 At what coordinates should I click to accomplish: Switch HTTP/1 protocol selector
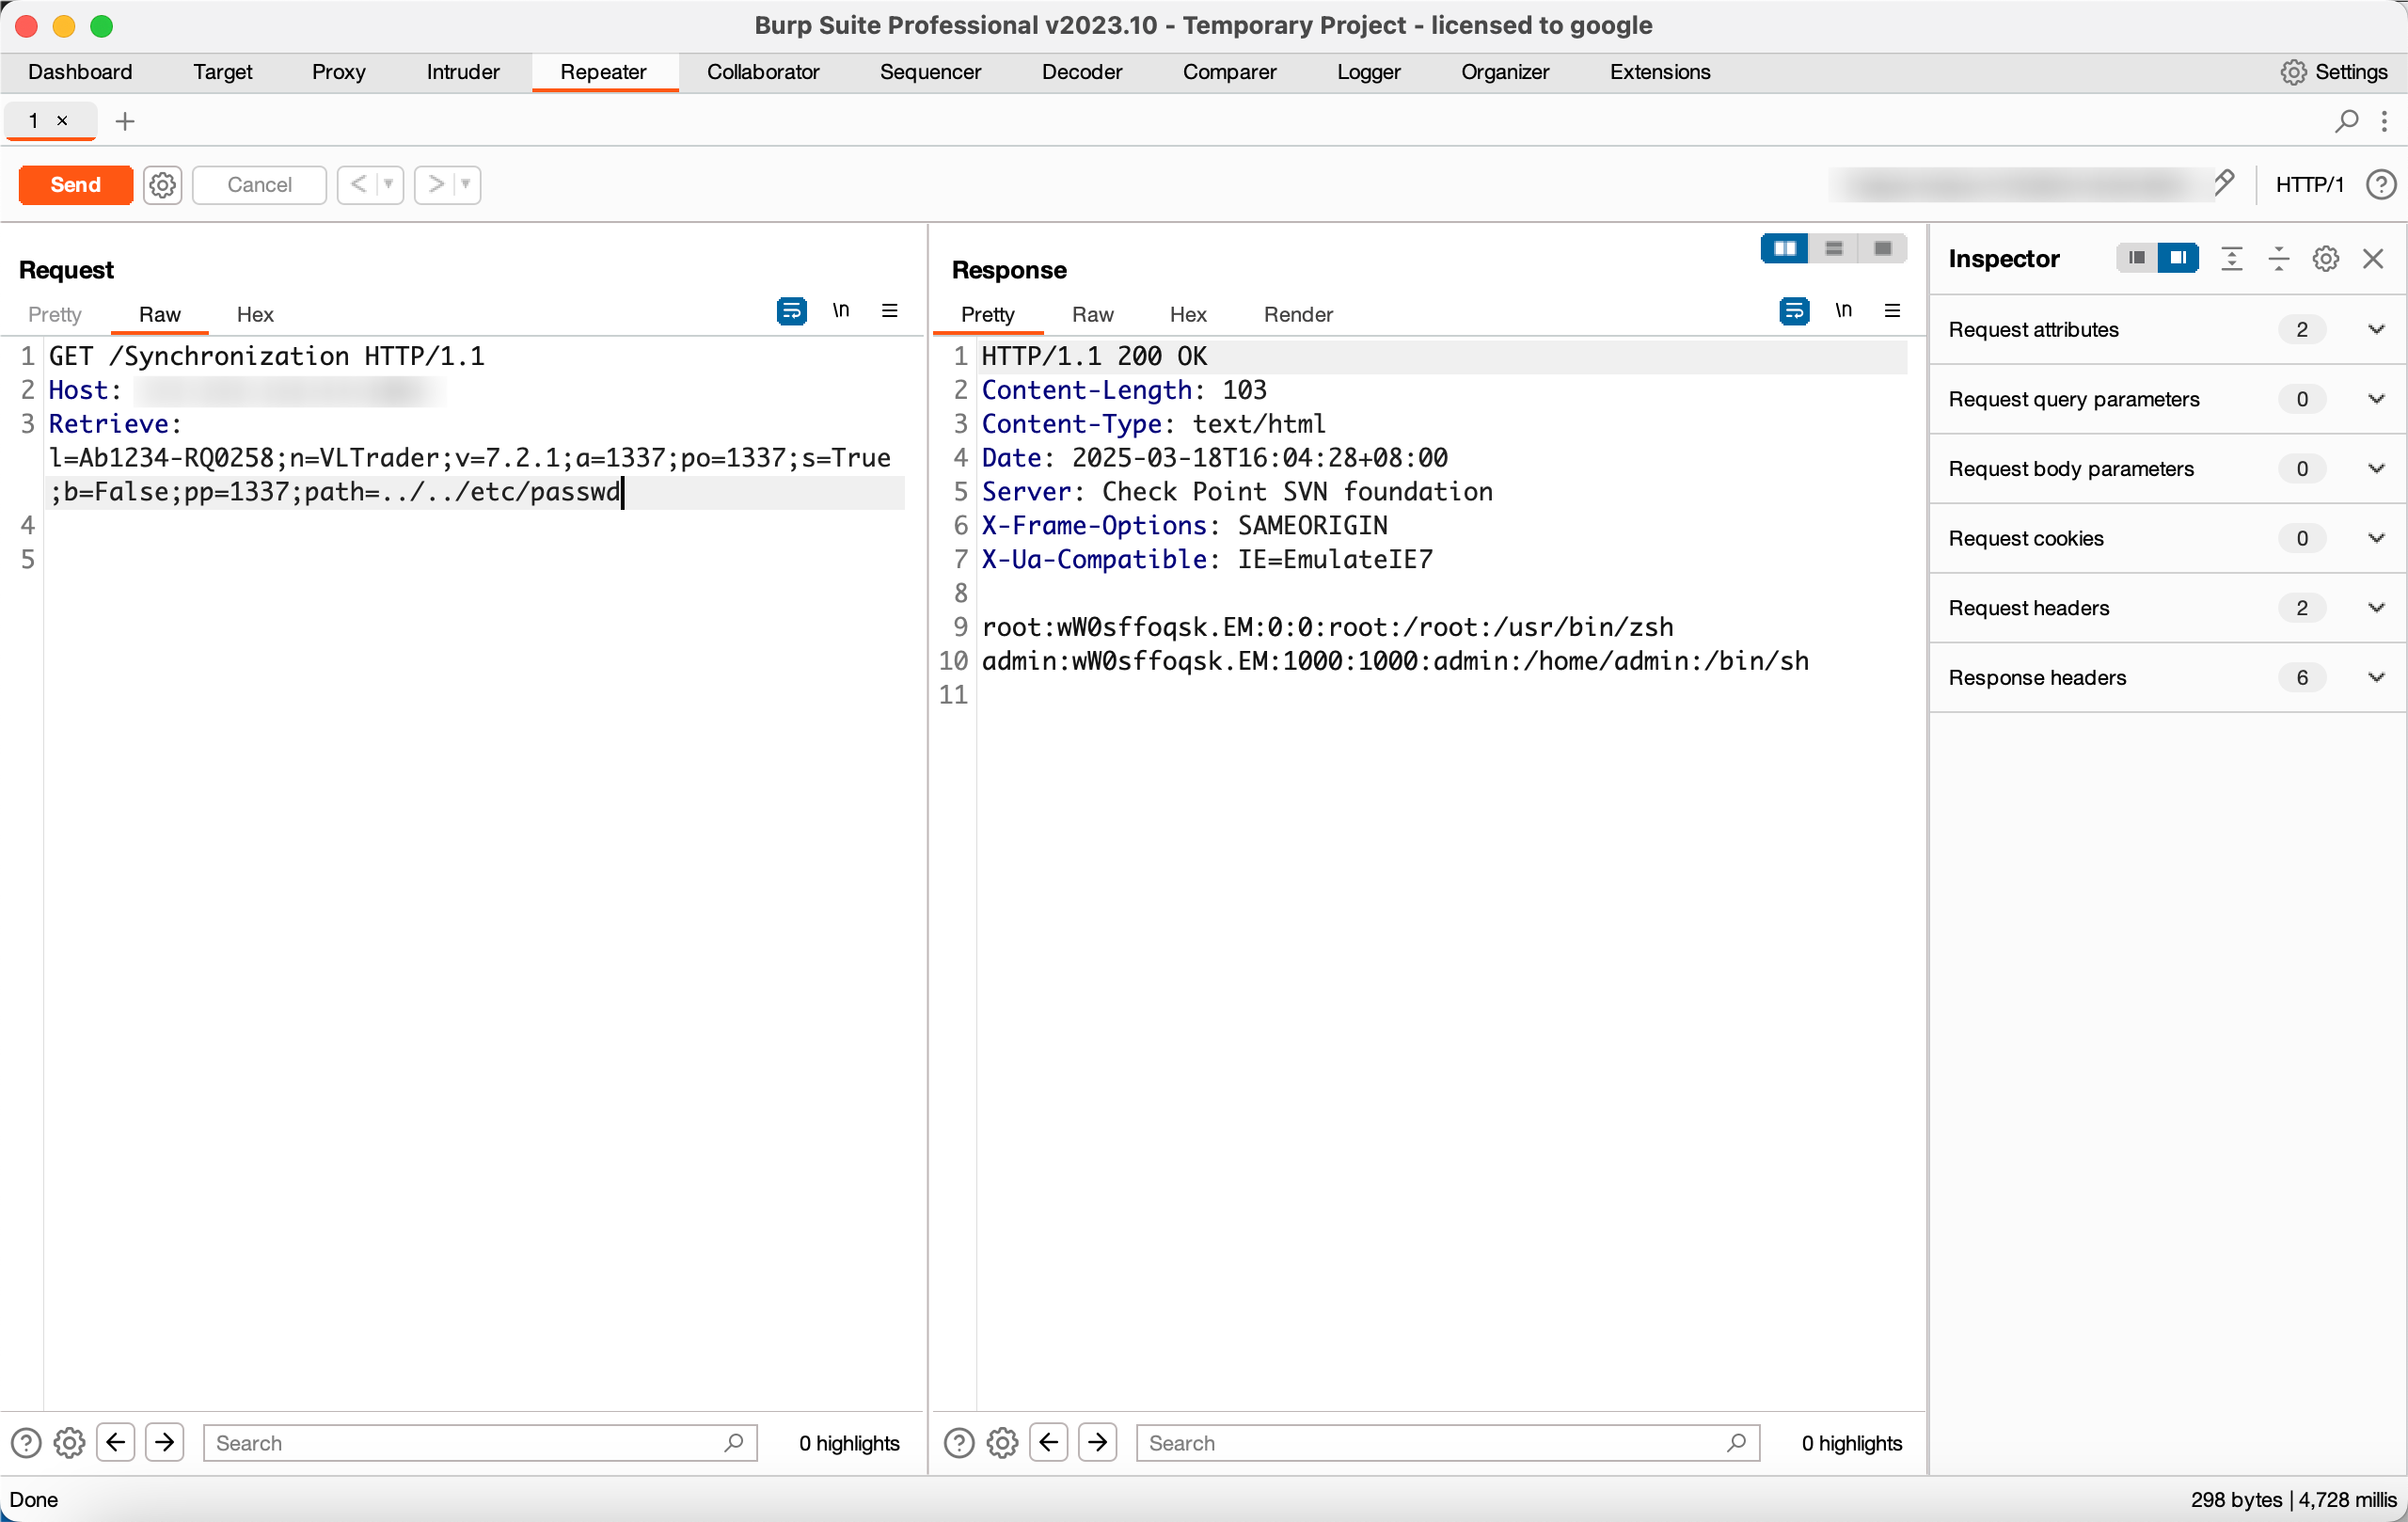pyautogui.click(x=2309, y=185)
